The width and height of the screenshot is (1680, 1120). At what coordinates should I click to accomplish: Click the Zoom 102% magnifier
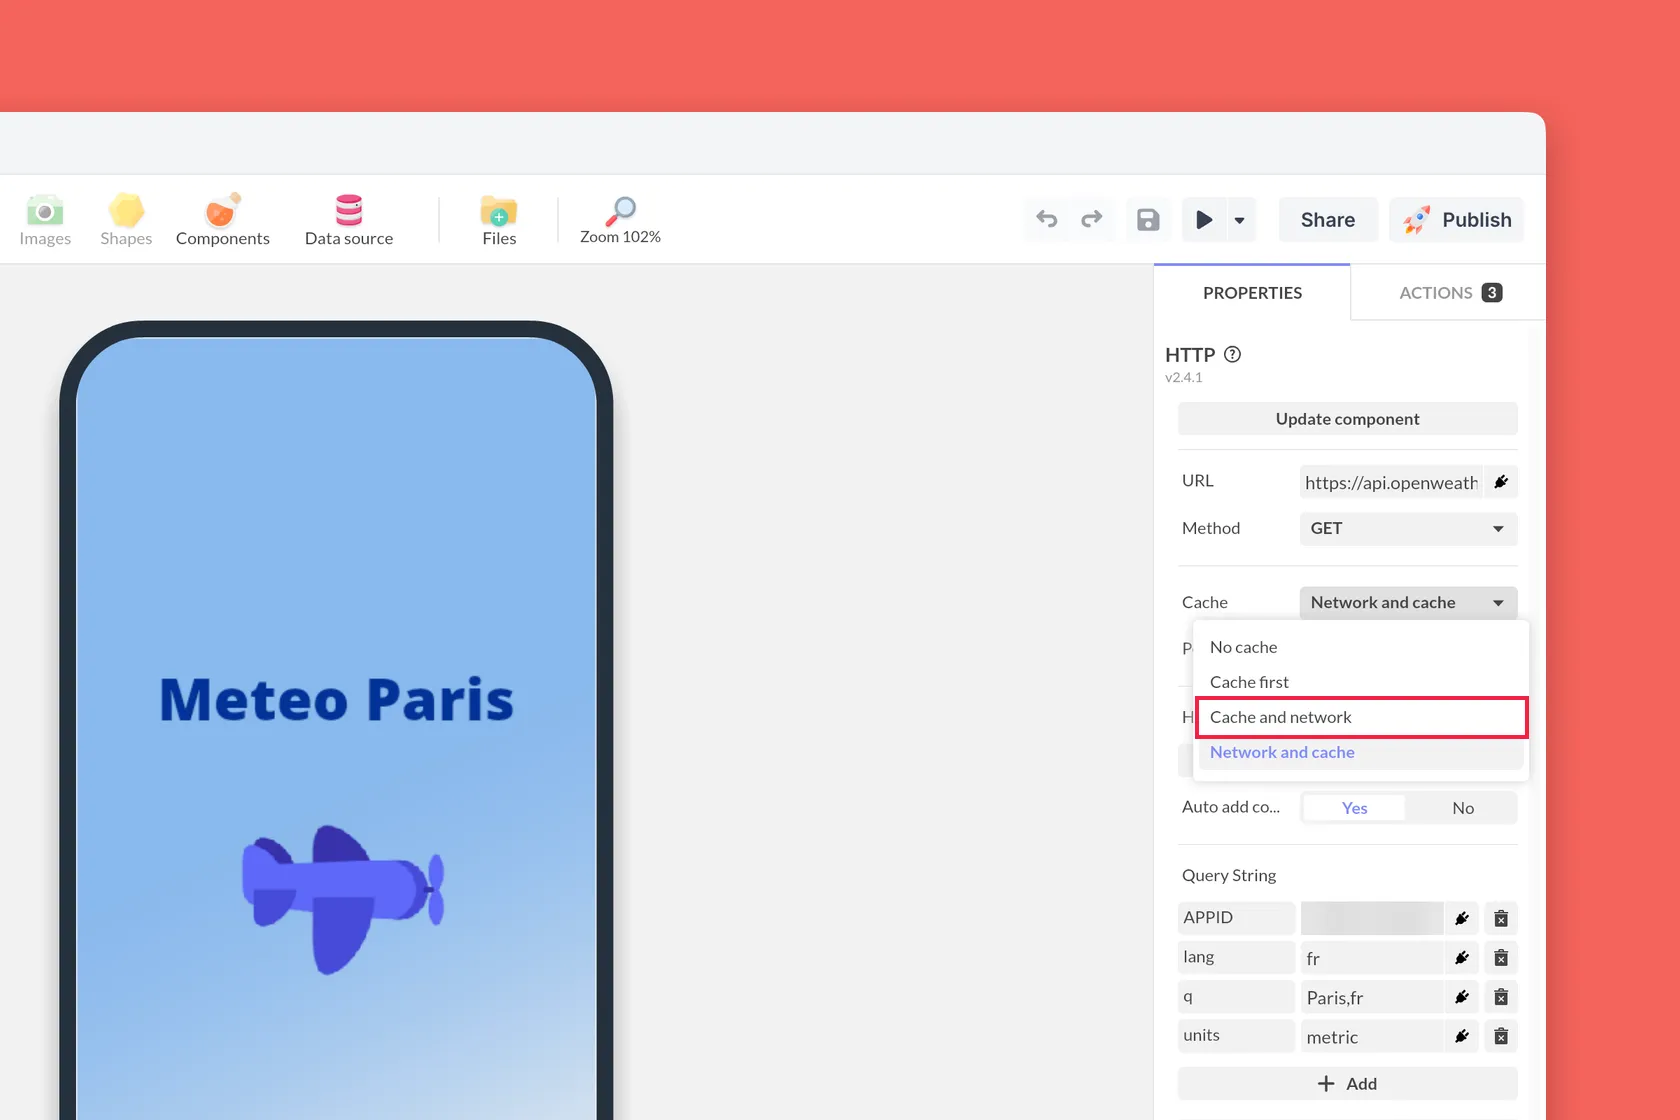click(x=620, y=220)
